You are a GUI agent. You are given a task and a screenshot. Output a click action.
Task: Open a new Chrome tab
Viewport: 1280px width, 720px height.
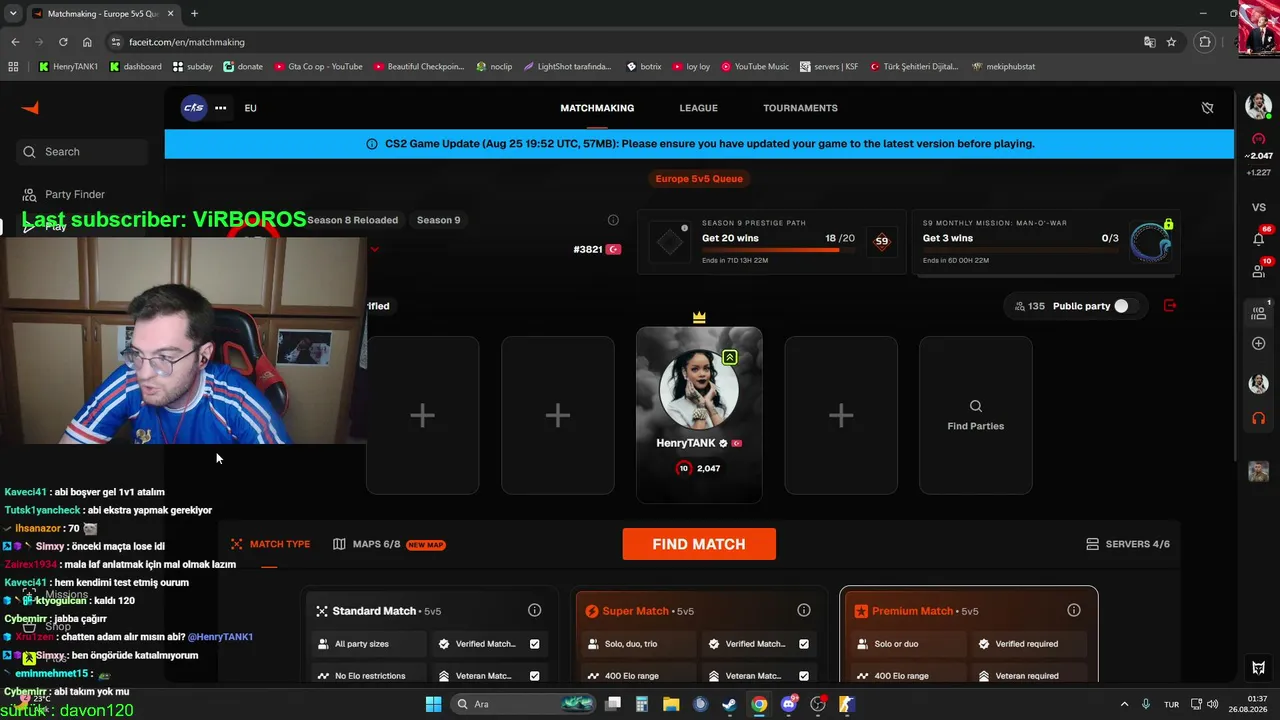click(x=194, y=14)
